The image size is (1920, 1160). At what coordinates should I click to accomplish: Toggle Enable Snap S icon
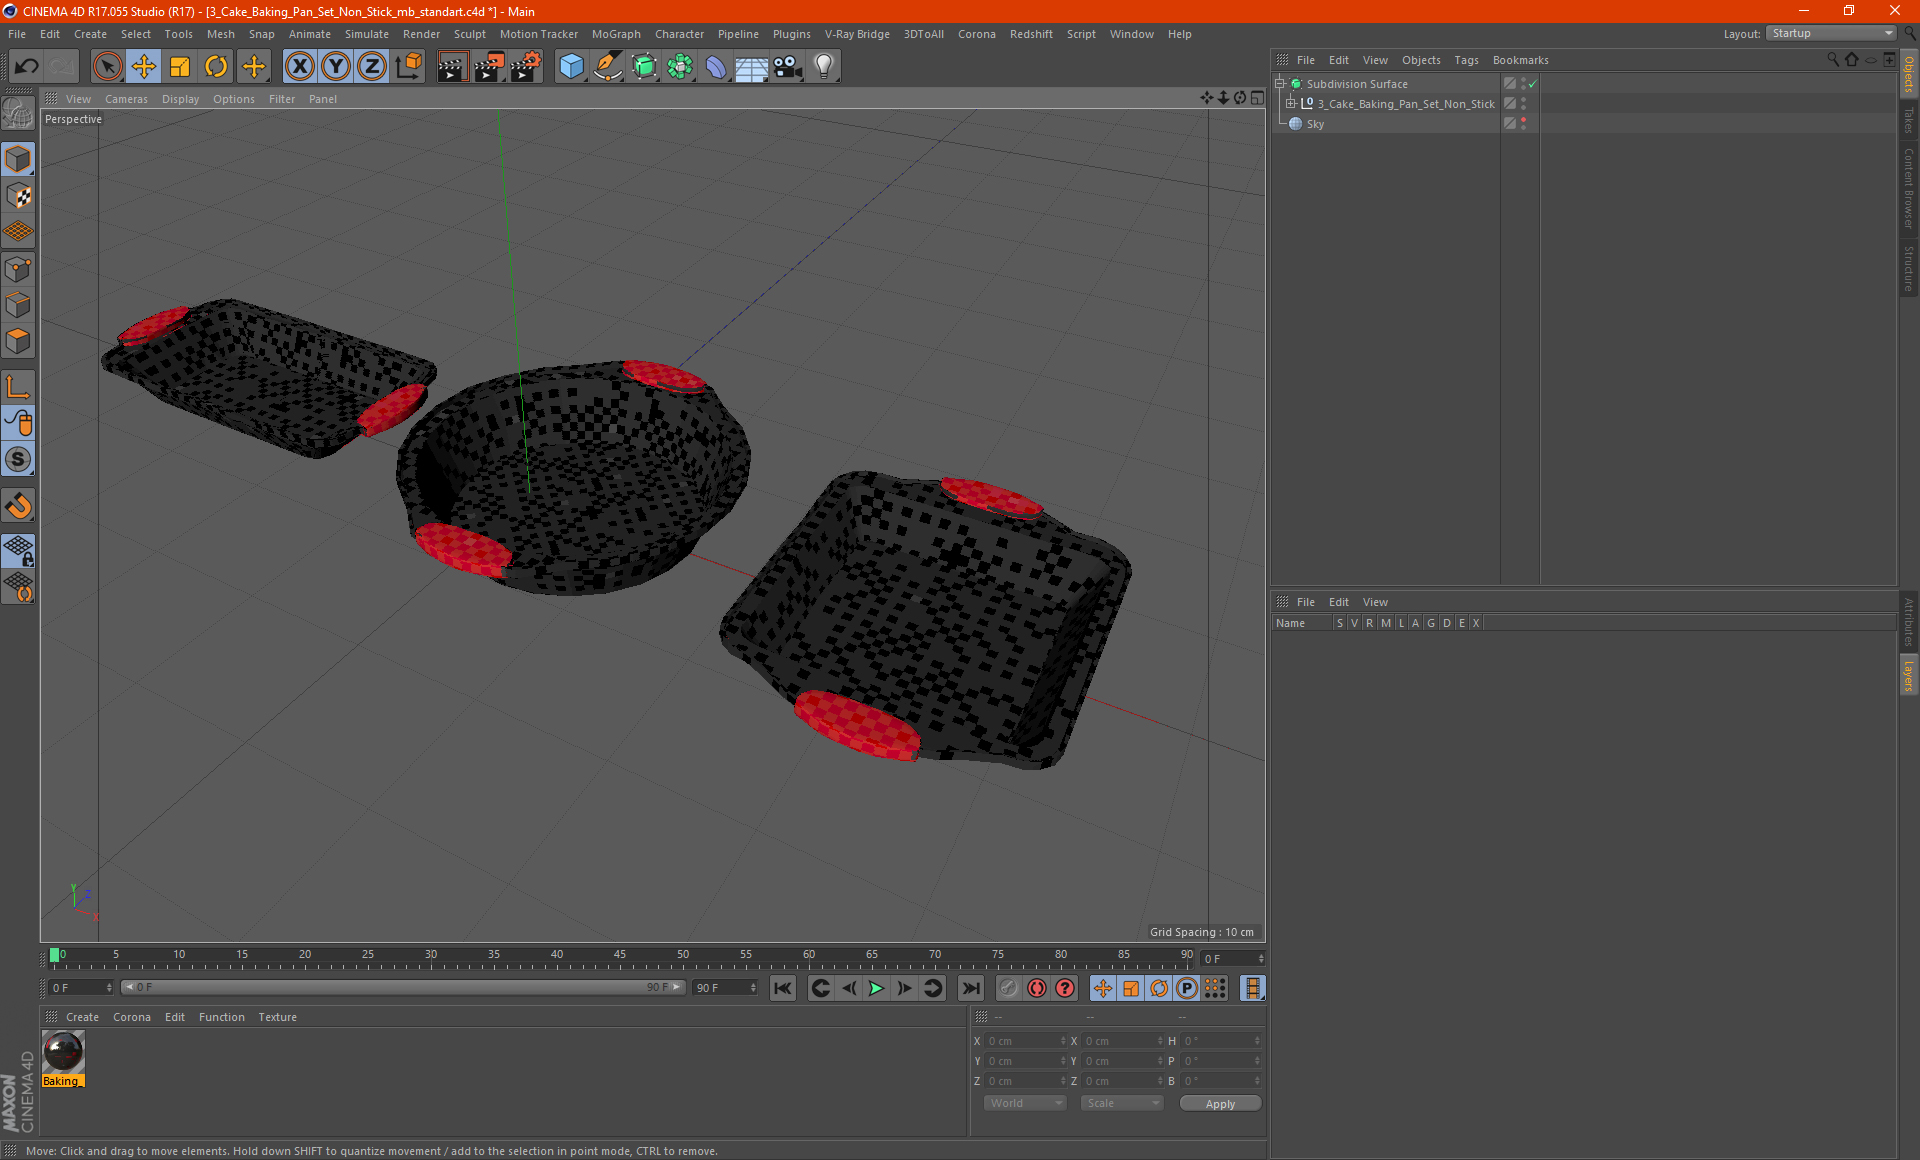click(x=18, y=460)
